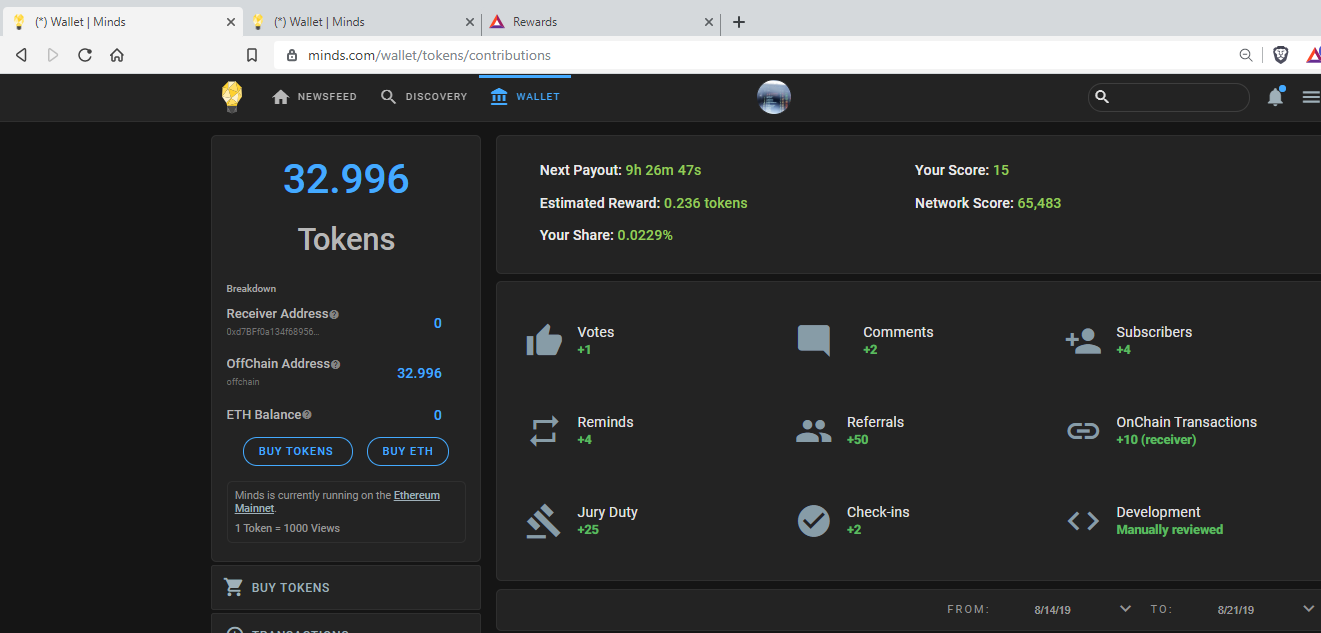Switch to the Rewards browser tab
The image size is (1321, 633).
coord(600,22)
